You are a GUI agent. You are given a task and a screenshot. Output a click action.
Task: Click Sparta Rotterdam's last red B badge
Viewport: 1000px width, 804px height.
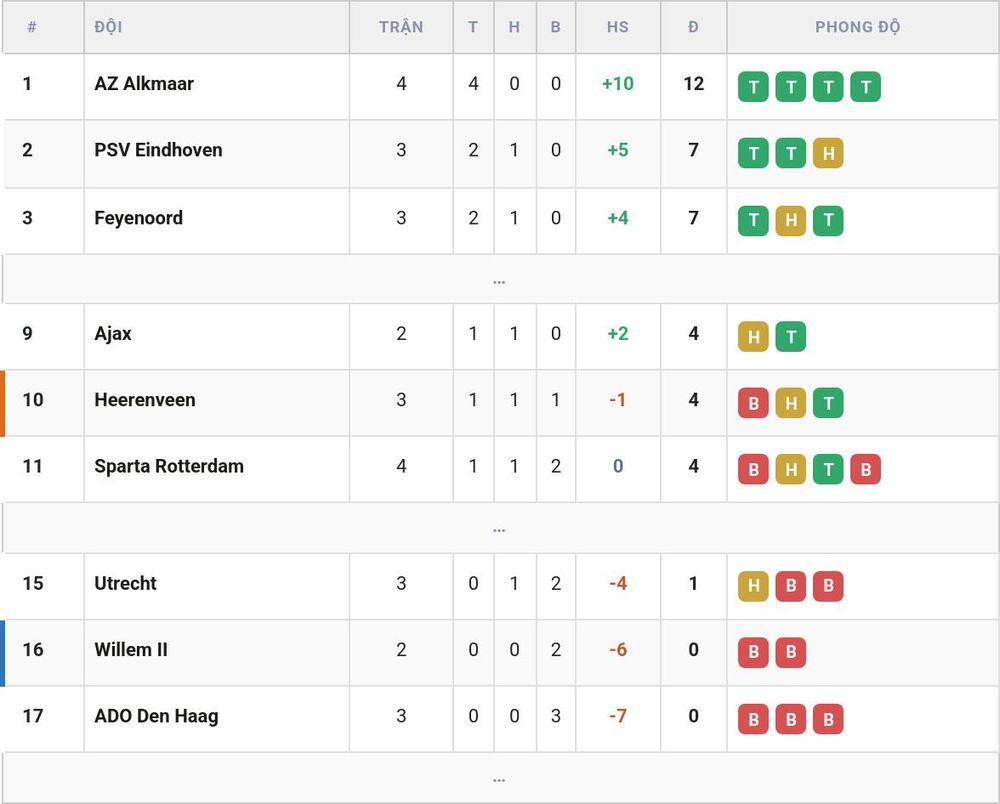865,469
